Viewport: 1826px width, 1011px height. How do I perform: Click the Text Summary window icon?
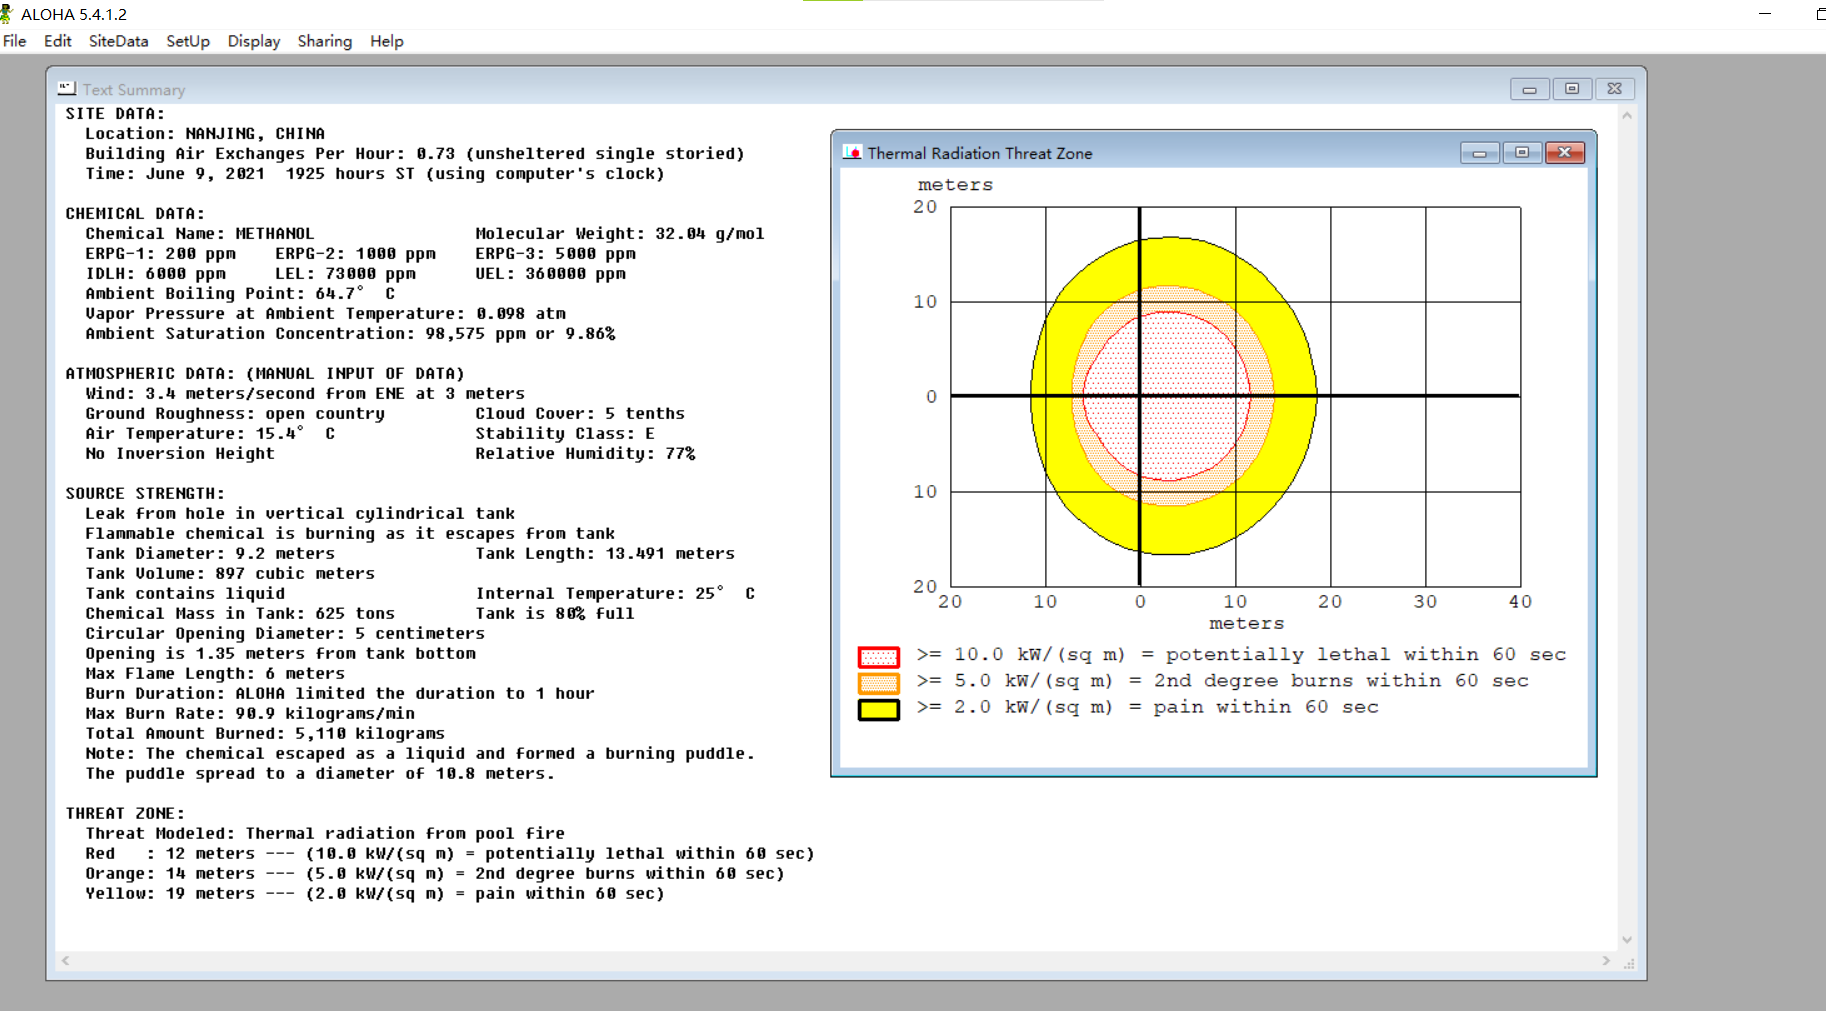pyautogui.click(x=67, y=89)
